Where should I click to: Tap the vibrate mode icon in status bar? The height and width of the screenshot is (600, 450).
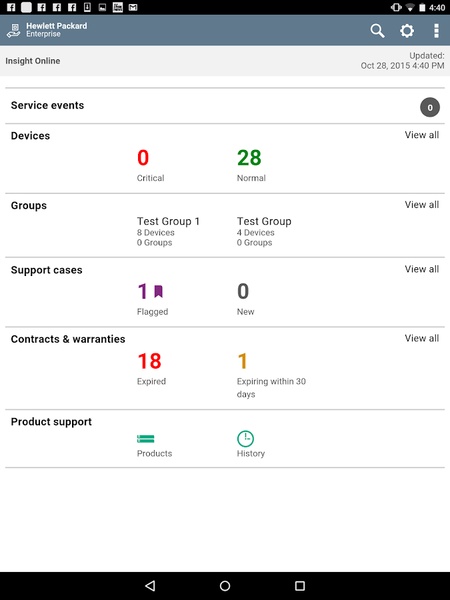coord(396,7)
